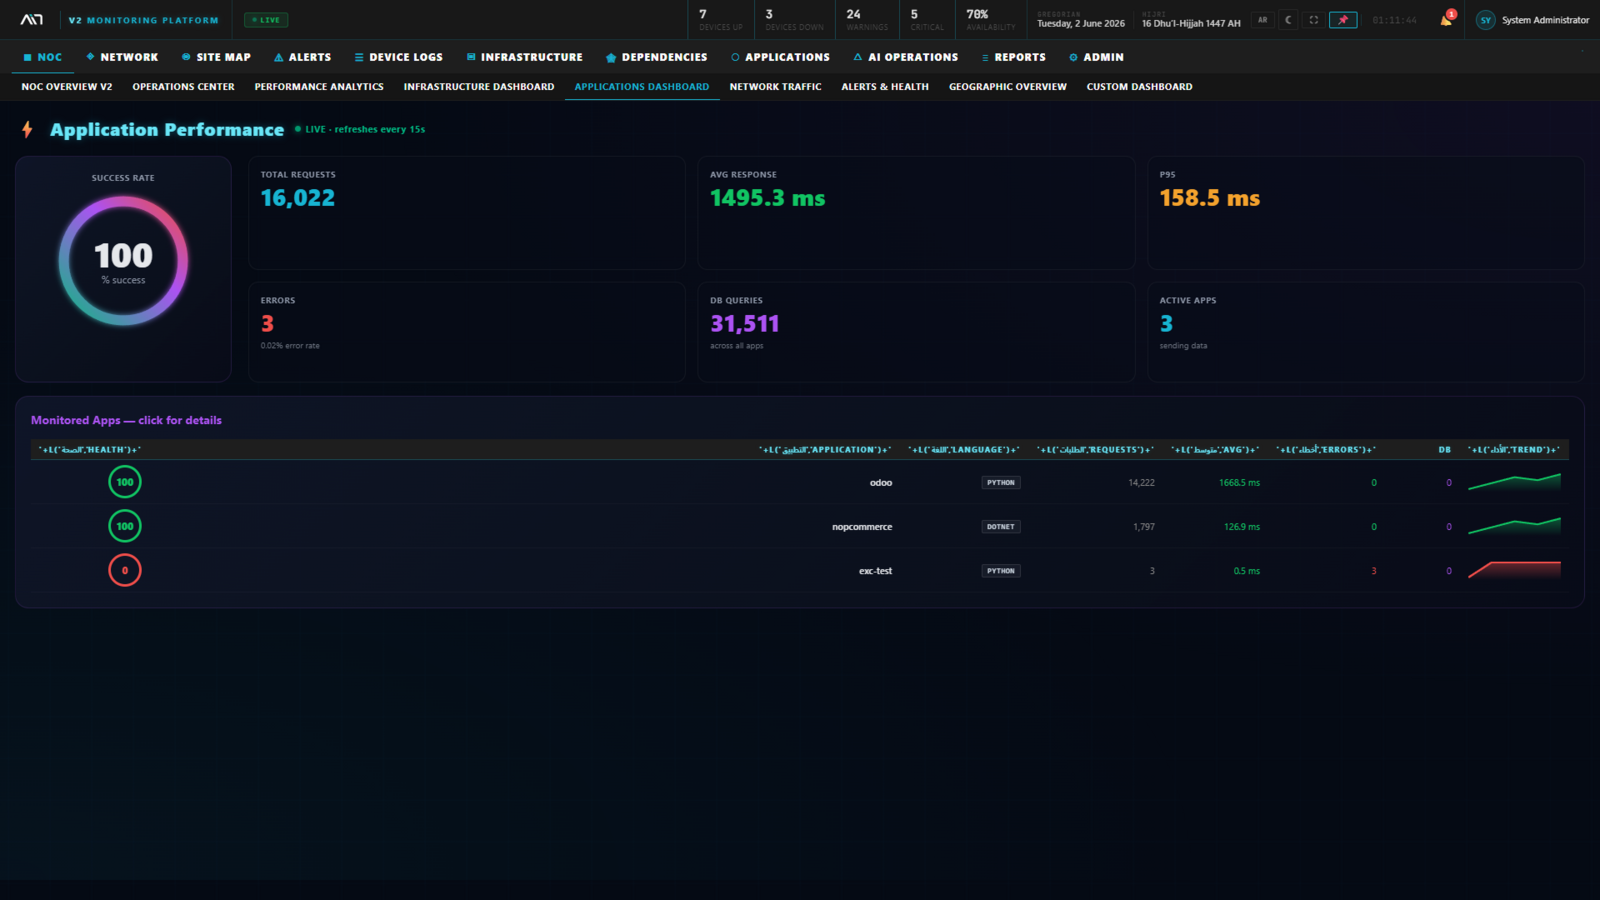Viewport: 1600px width, 900px height.
Task: Switch to Performance Analytics tab
Action: (x=319, y=87)
